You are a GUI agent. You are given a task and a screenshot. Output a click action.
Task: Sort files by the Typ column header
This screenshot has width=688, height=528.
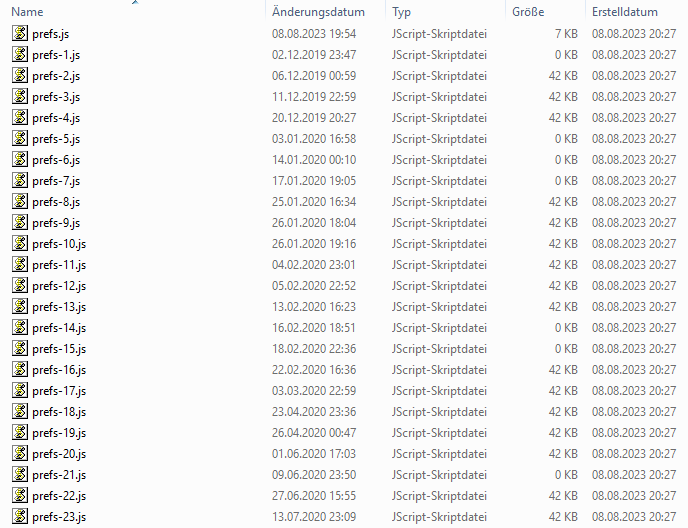coord(401,12)
